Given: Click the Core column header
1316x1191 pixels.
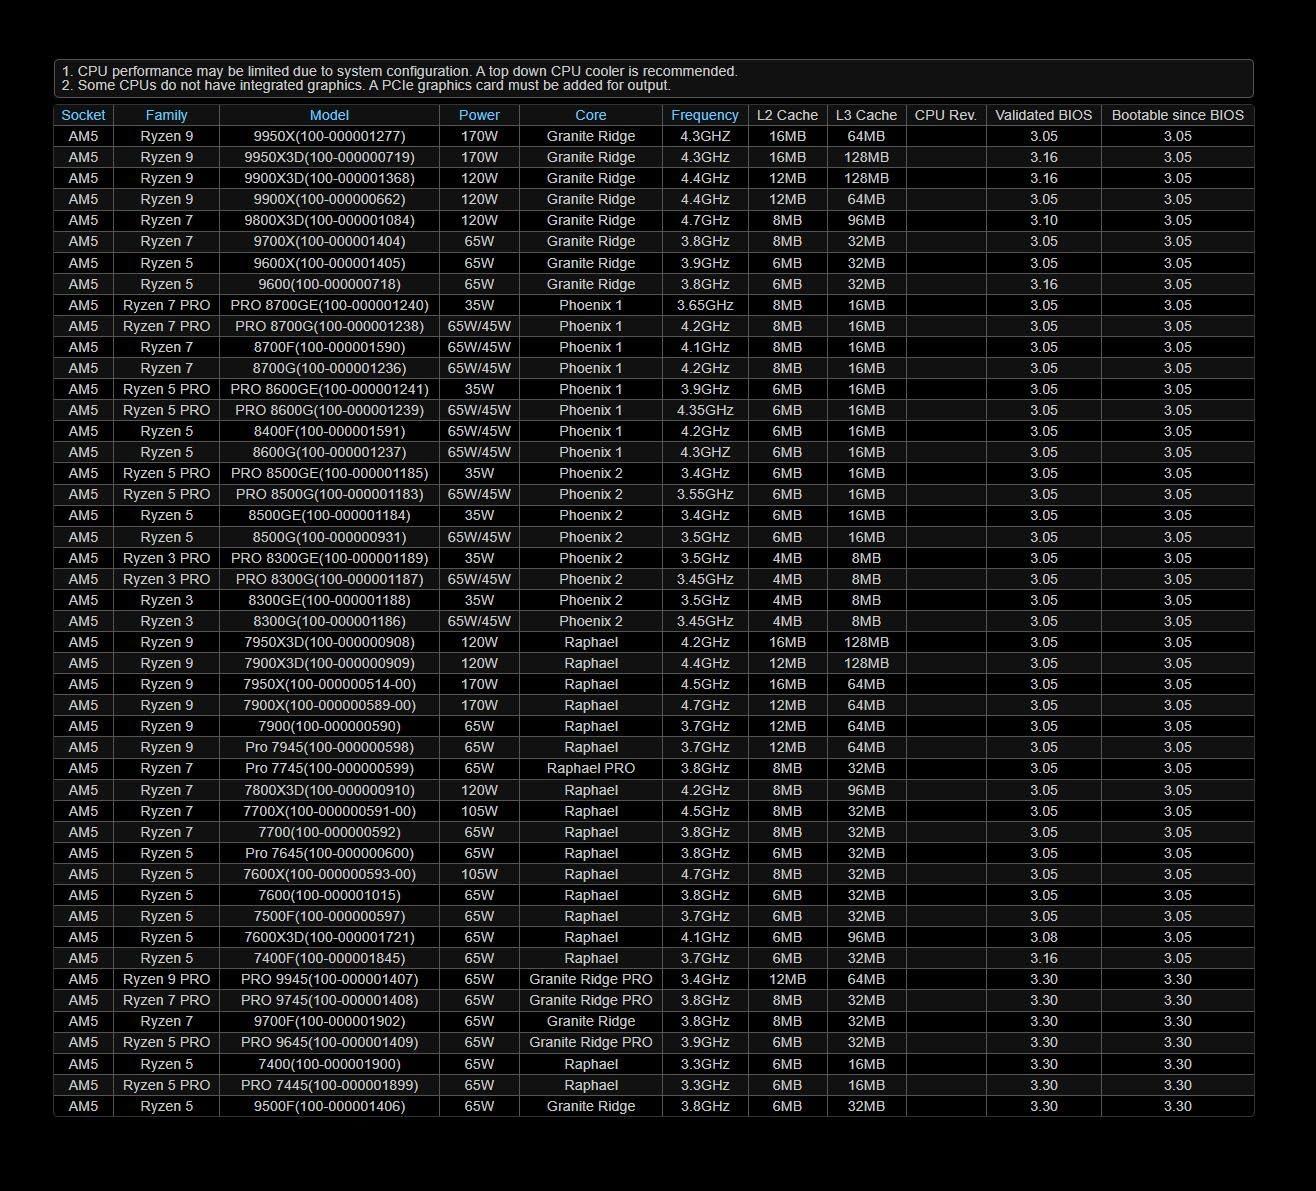Looking at the screenshot, I should (590, 115).
